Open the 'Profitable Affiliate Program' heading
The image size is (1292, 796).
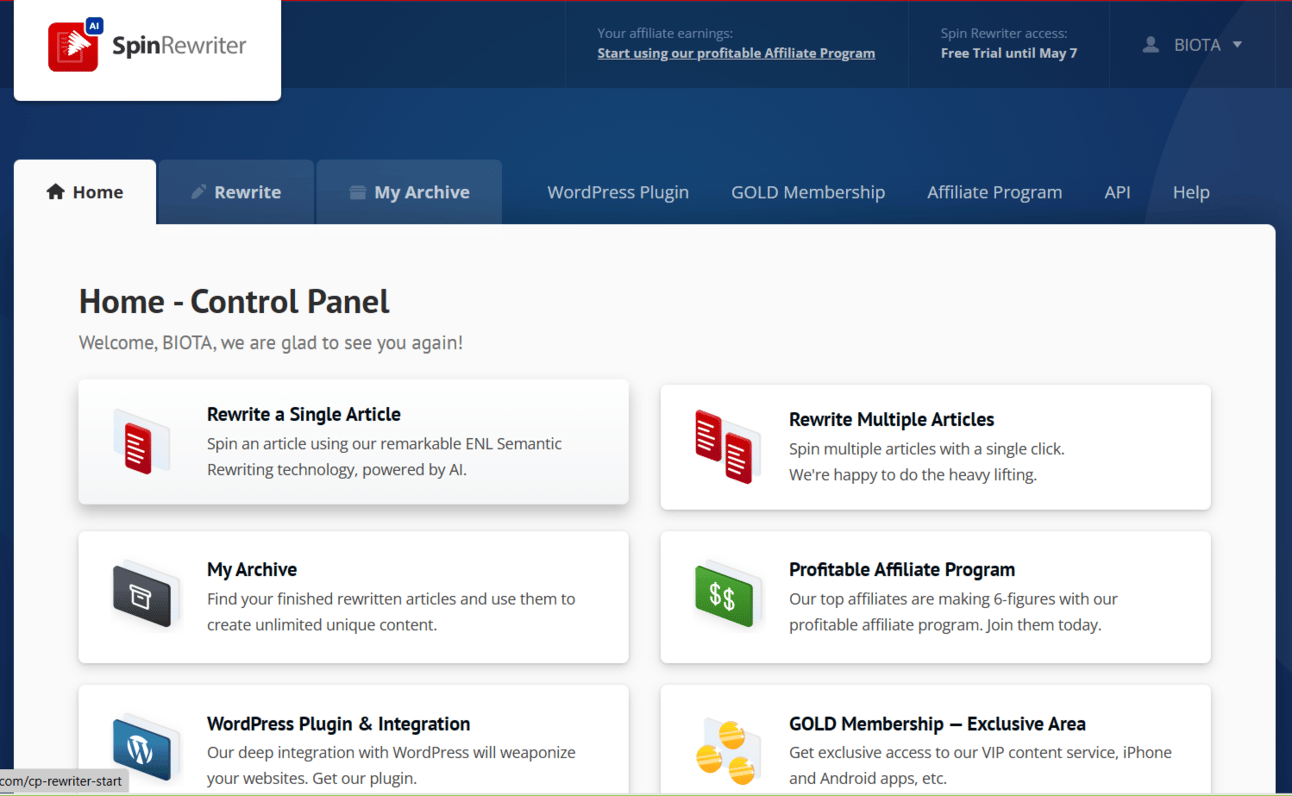pos(902,569)
